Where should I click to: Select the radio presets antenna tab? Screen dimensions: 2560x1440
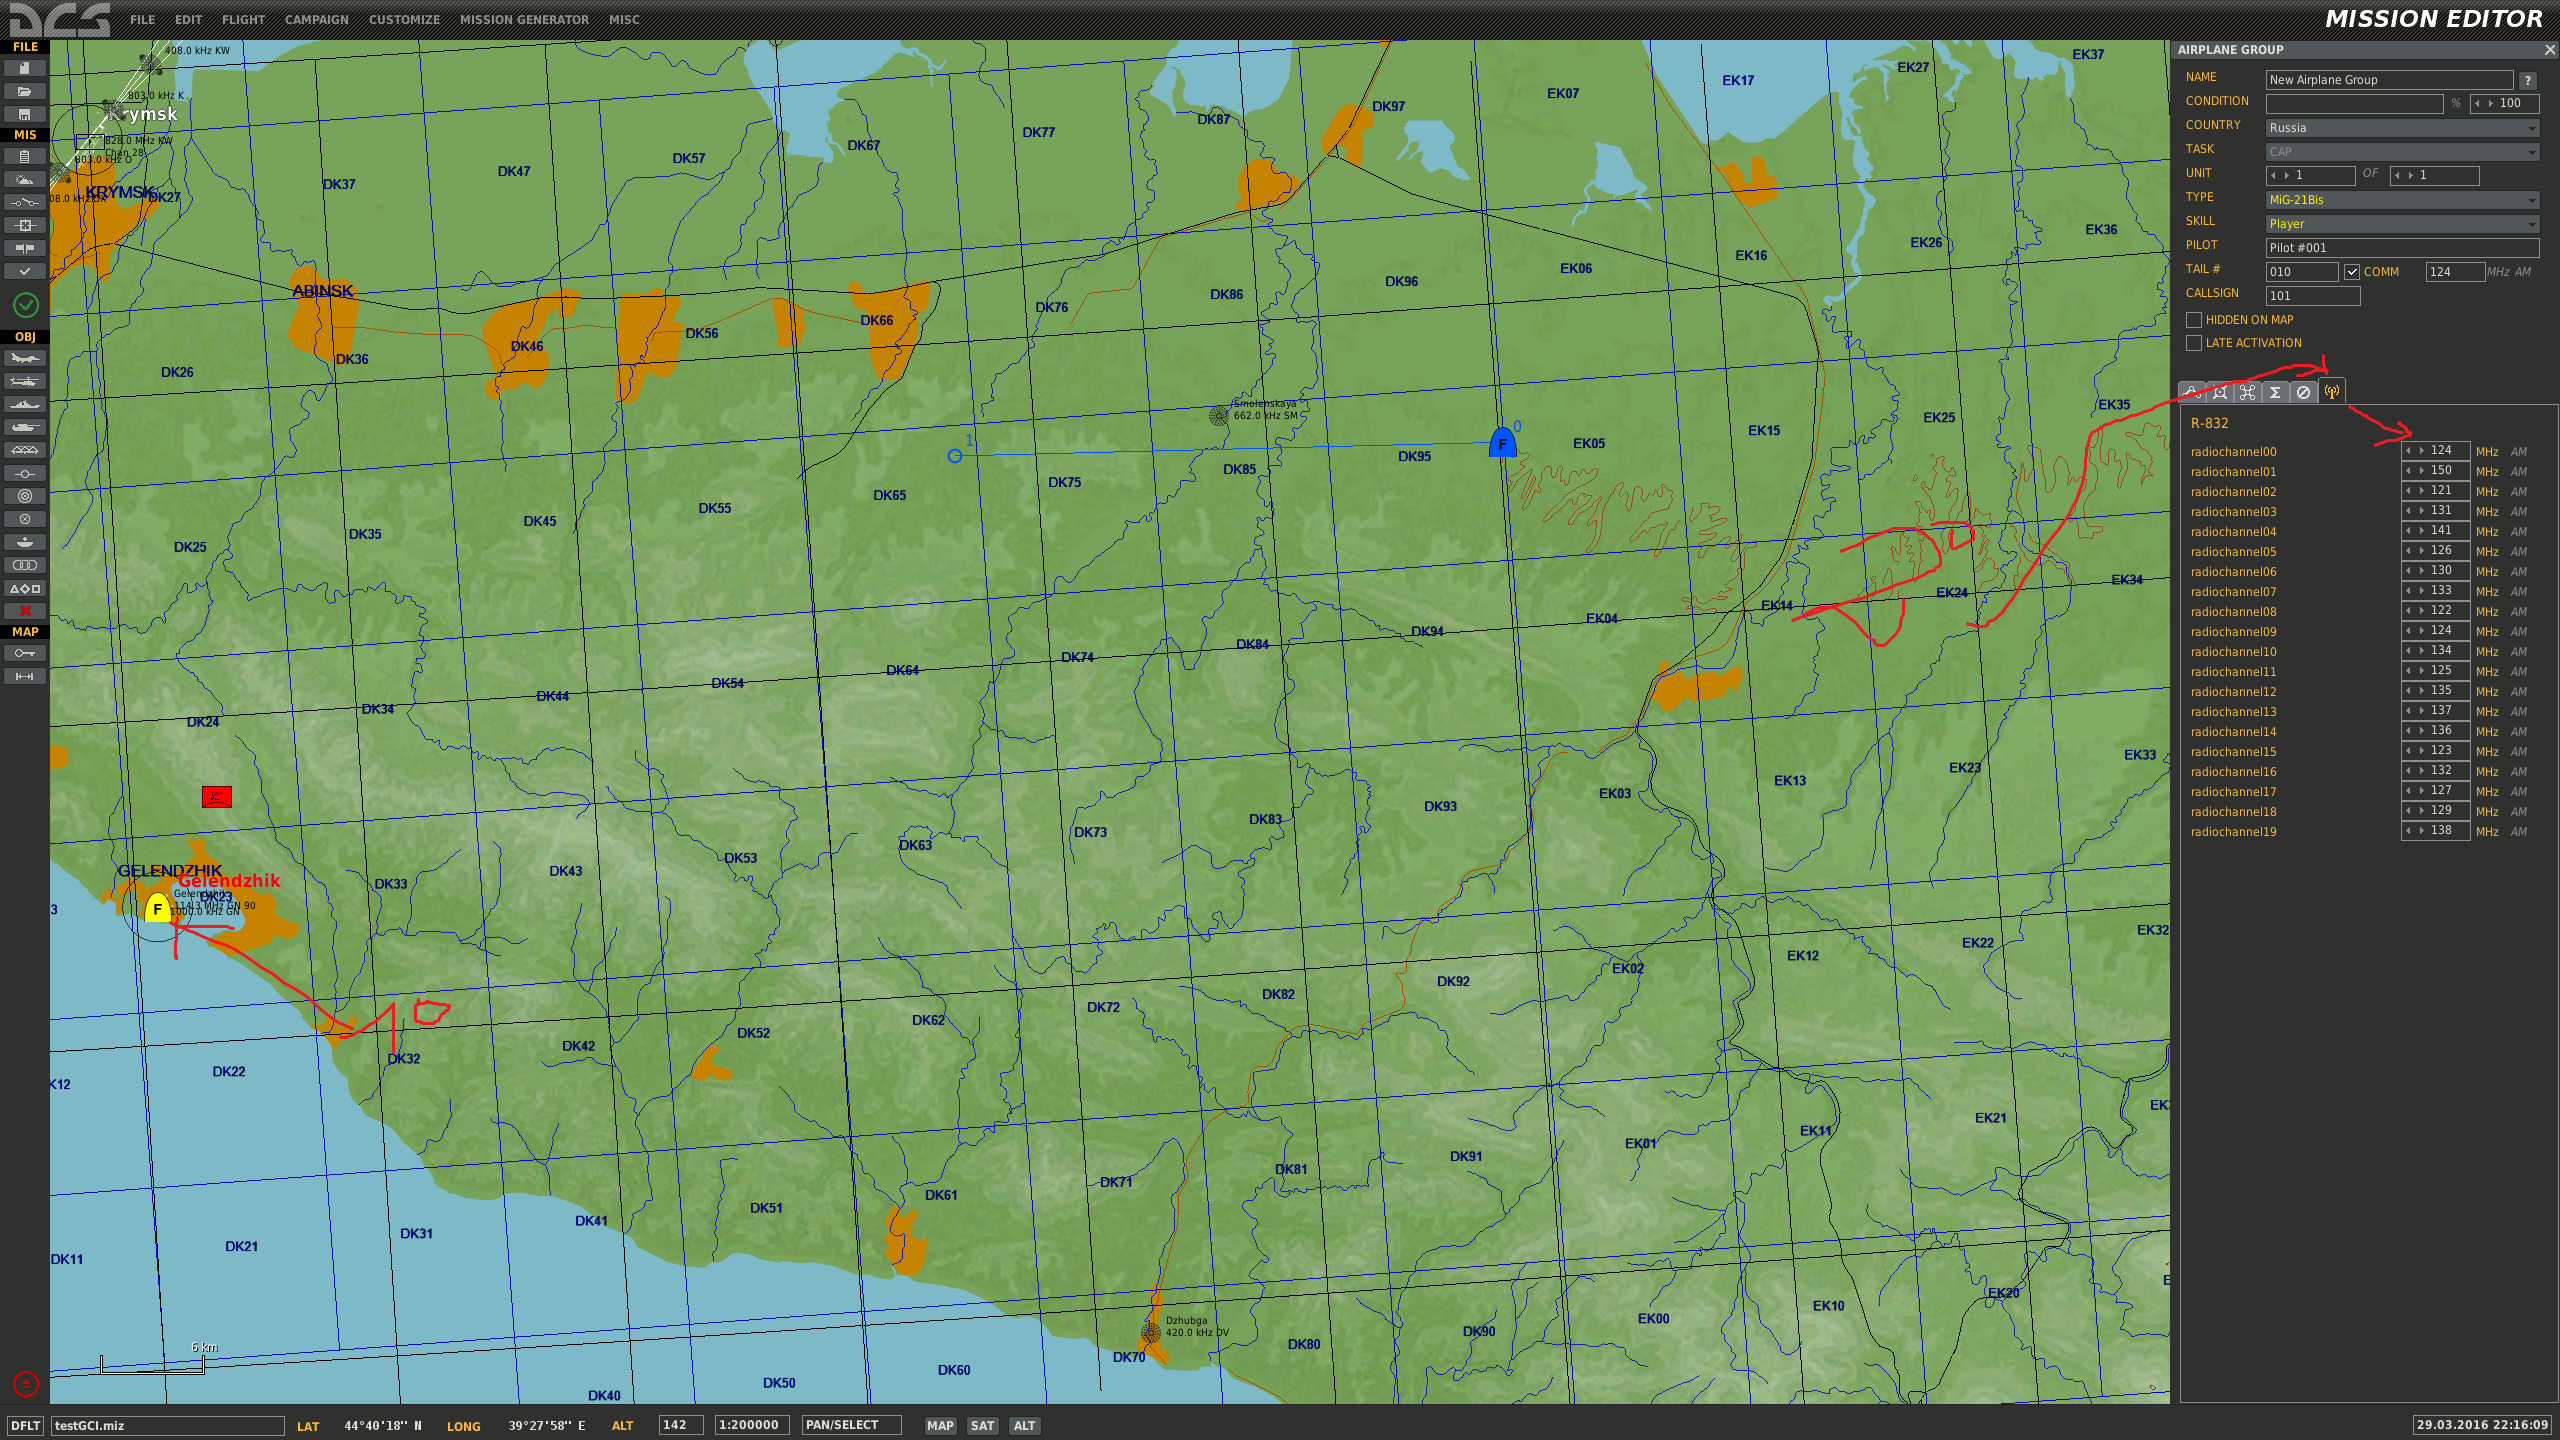(2332, 392)
